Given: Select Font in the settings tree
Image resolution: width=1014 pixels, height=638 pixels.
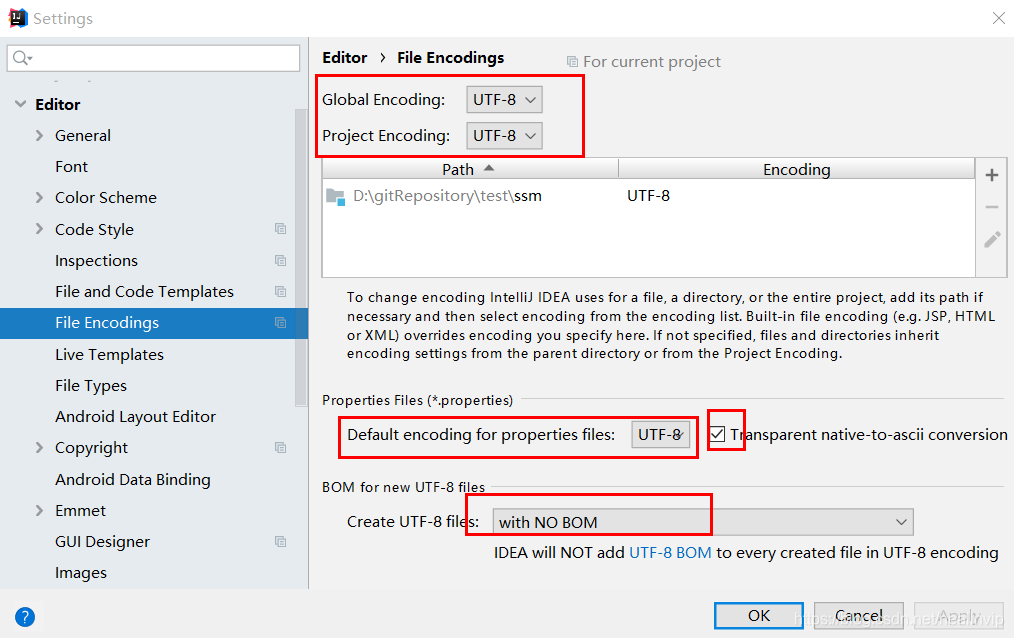Looking at the screenshot, I should [71, 167].
